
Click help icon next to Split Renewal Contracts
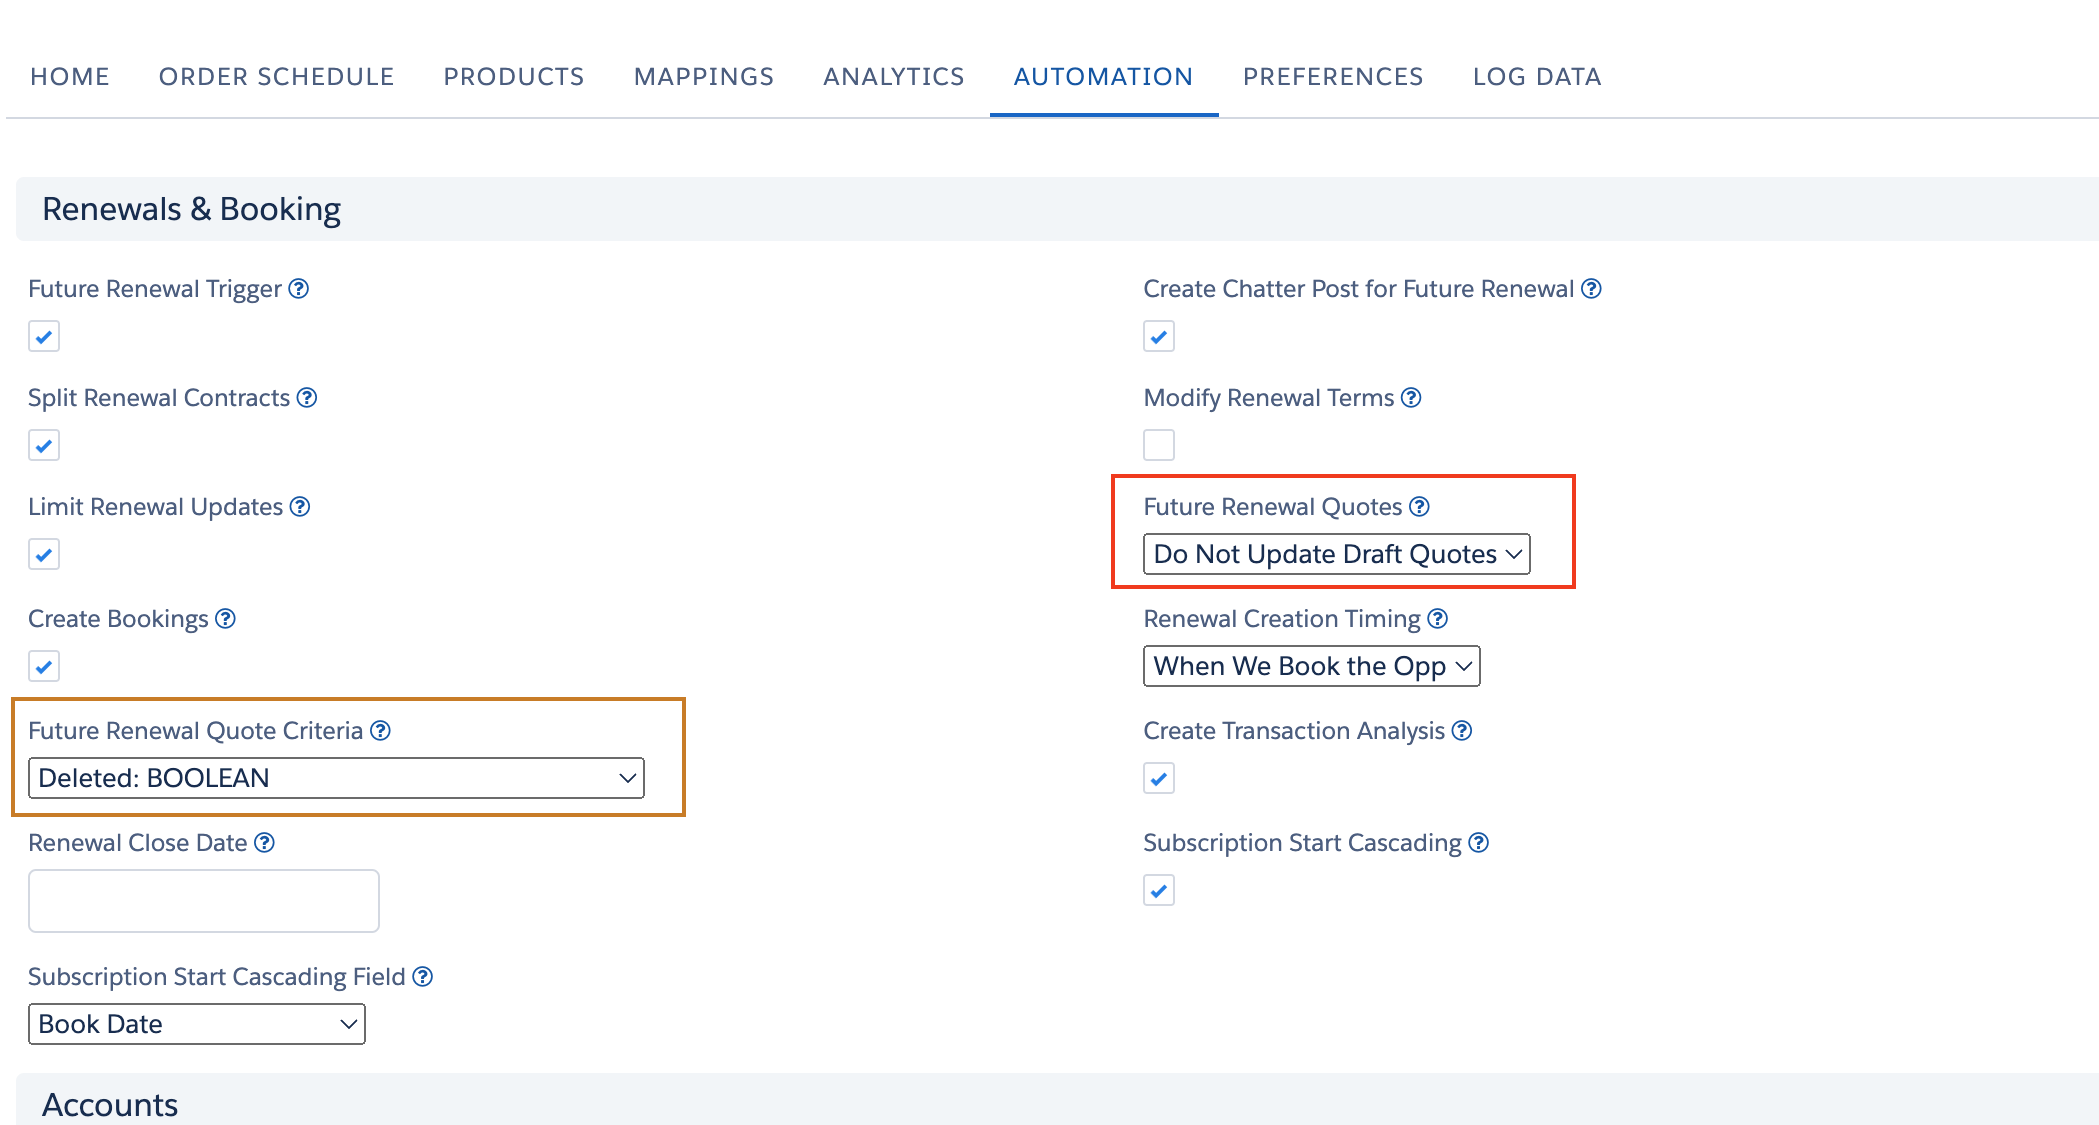(307, 398)
